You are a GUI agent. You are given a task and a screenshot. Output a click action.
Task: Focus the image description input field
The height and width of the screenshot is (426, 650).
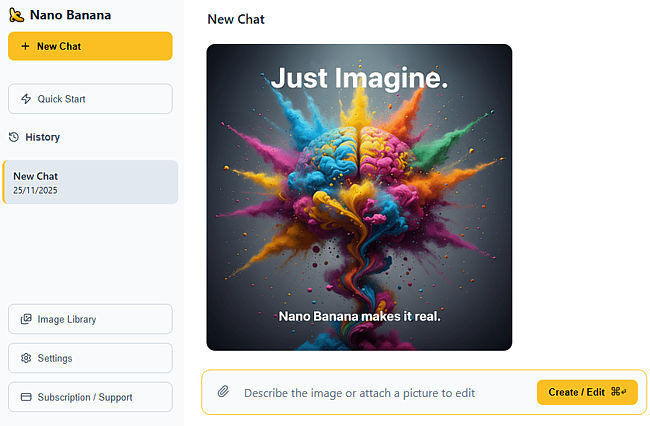(380, 392)
